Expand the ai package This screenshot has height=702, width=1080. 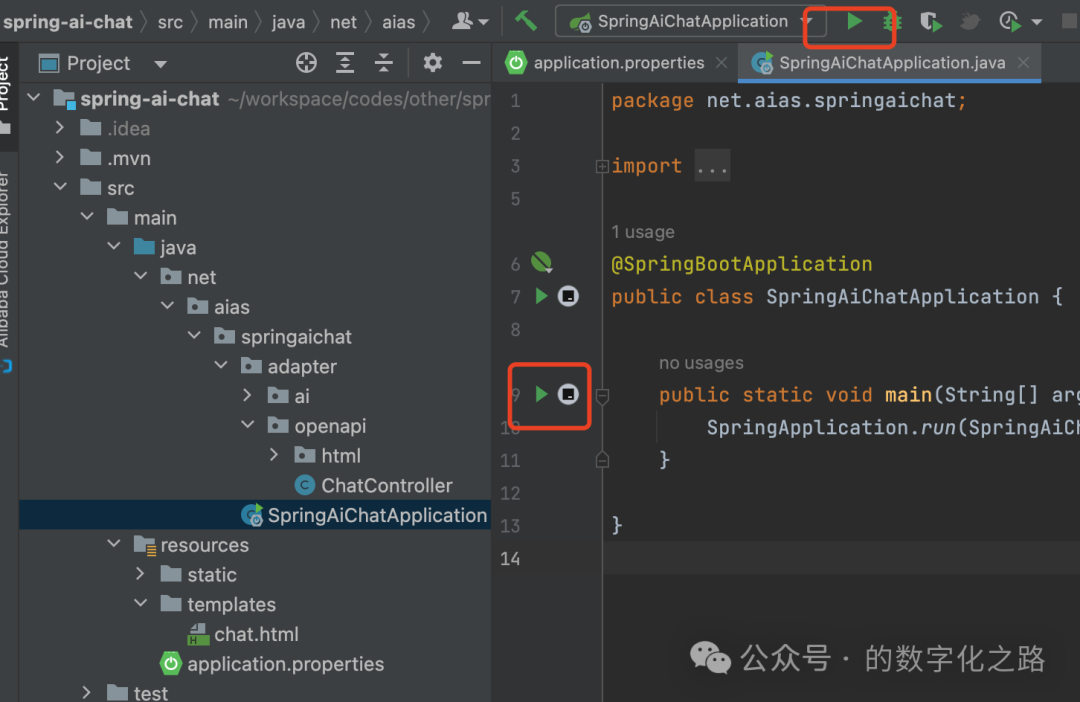click(248, 395)
